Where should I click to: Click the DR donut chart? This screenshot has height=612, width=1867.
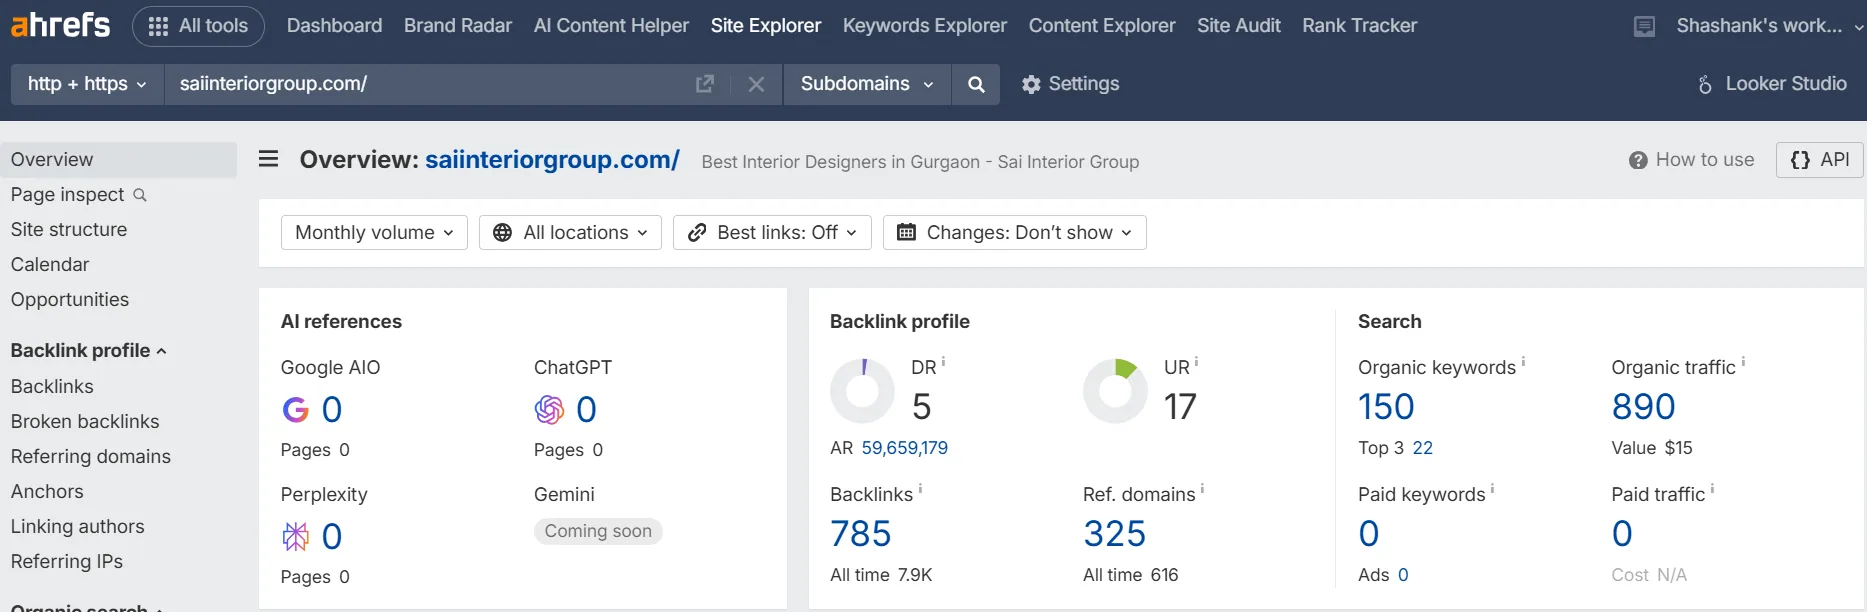point(862,391)
